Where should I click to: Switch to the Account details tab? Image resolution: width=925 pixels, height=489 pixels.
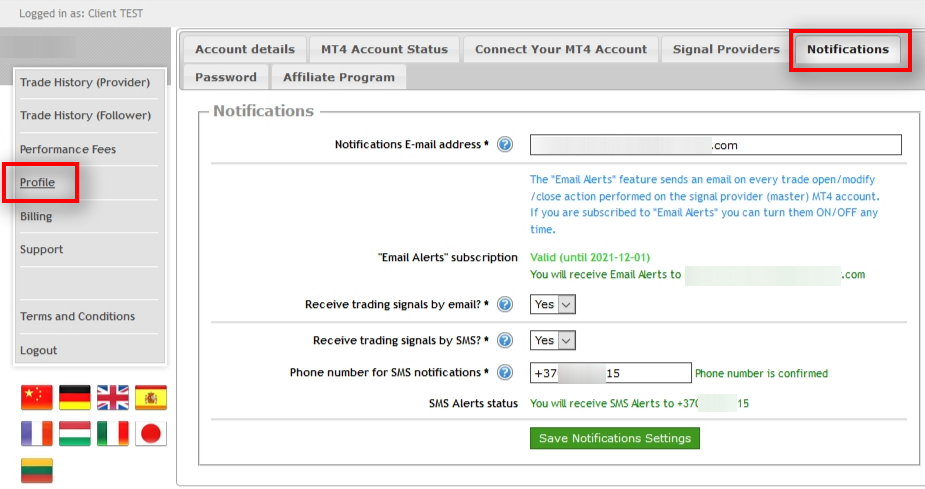tap(245, 49)
